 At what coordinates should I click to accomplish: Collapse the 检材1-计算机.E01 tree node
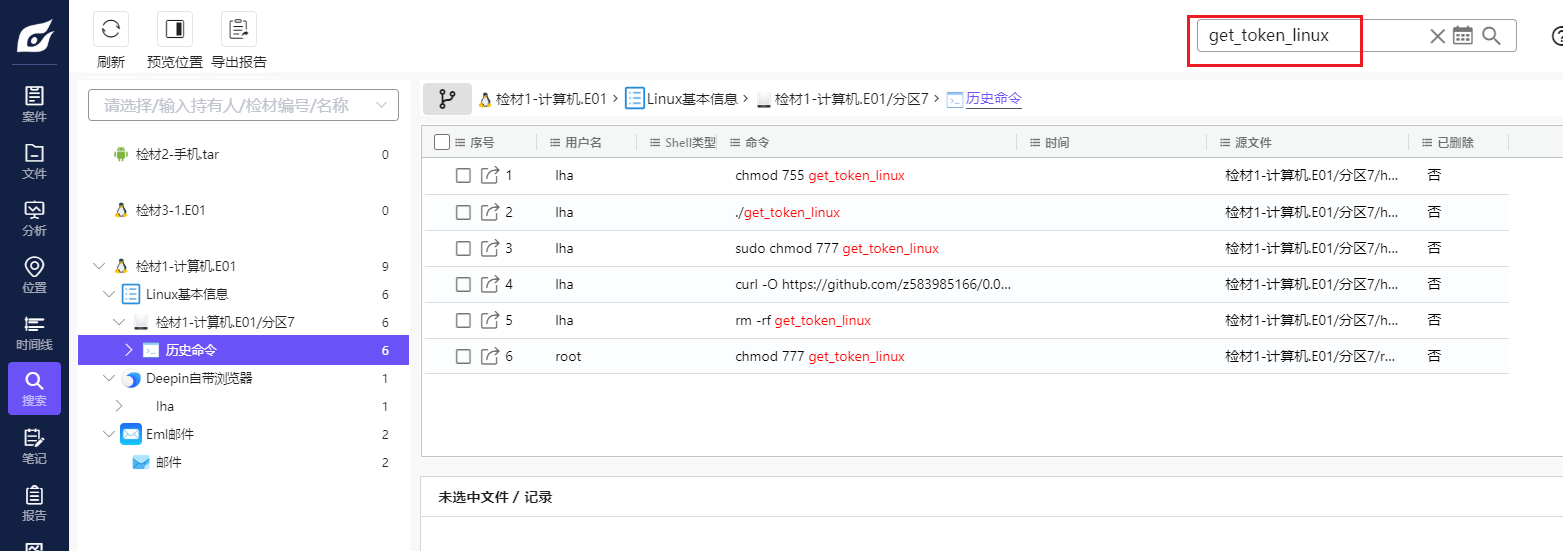tap(98, 267)
